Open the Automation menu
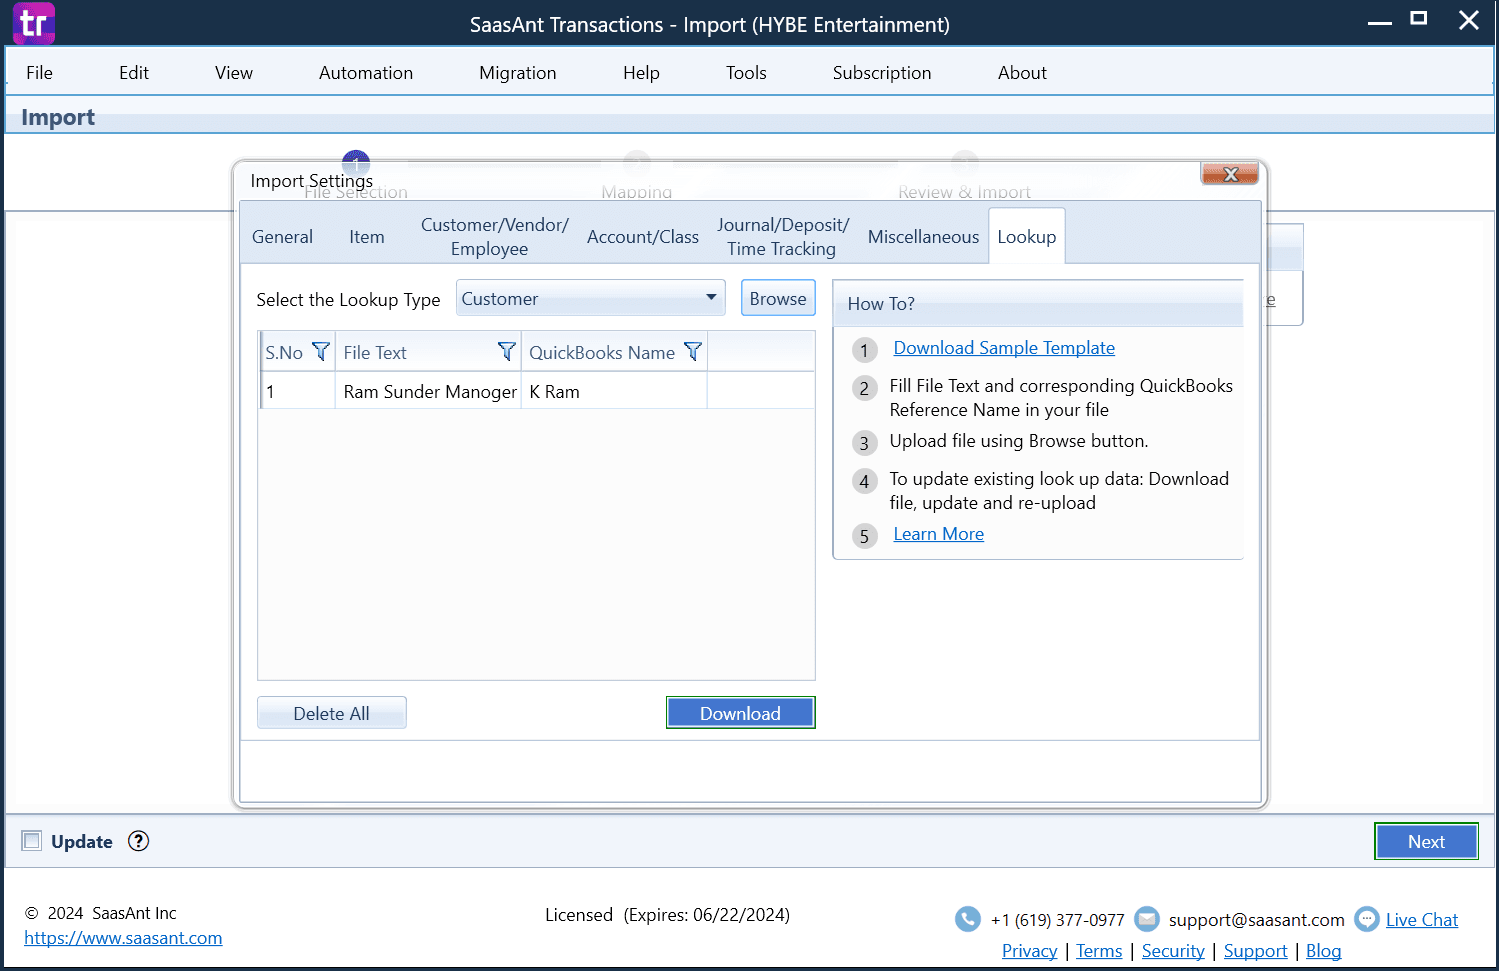The image size is (1499, 971). pos(366,73)
